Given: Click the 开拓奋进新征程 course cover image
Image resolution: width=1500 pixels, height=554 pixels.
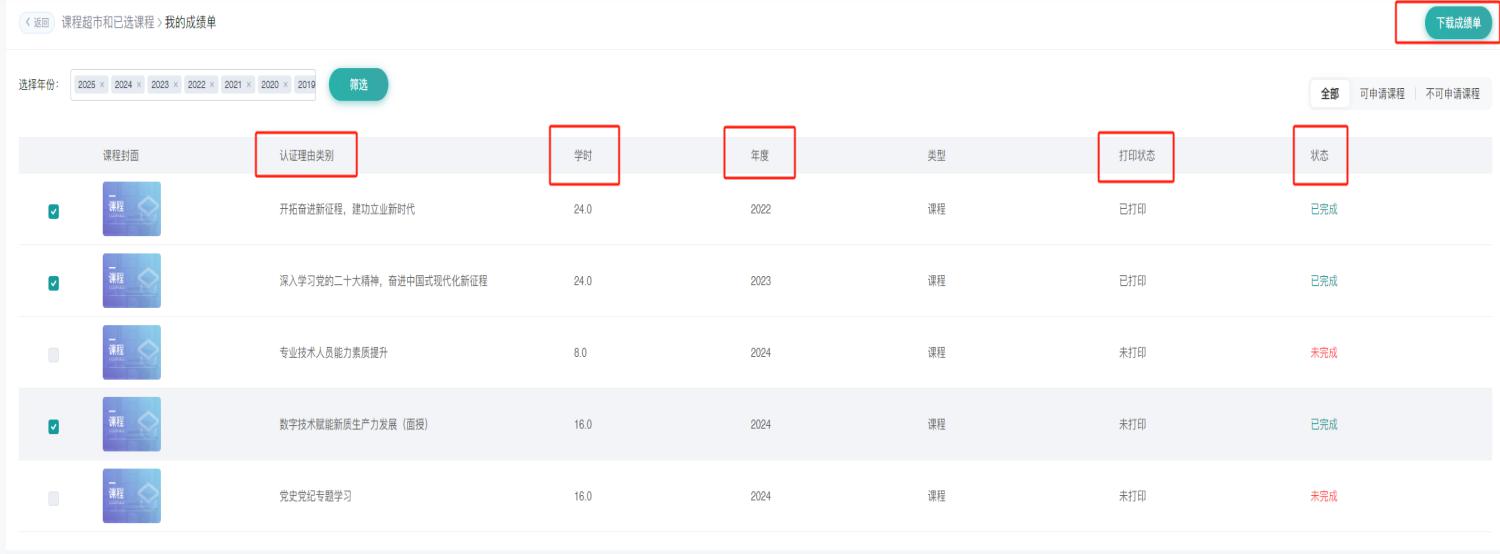Looking at the screenshot, I should 131,209.
